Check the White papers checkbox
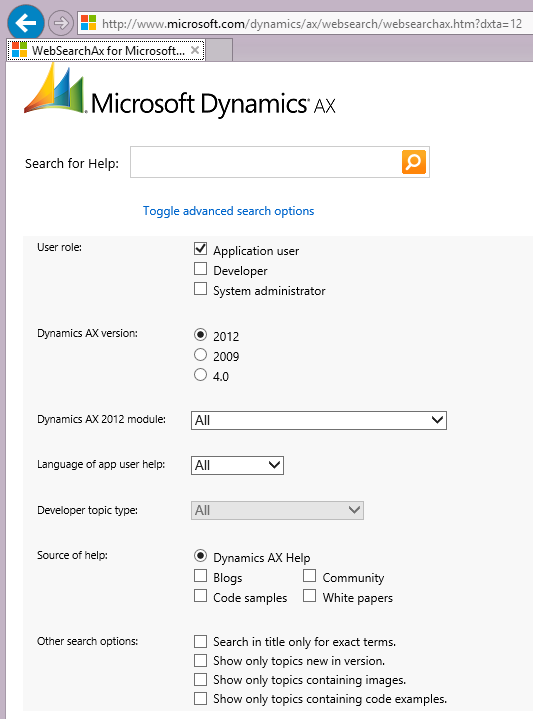This screenshot has width=533, height=719. pyautogui.click(x=310, y=596)
